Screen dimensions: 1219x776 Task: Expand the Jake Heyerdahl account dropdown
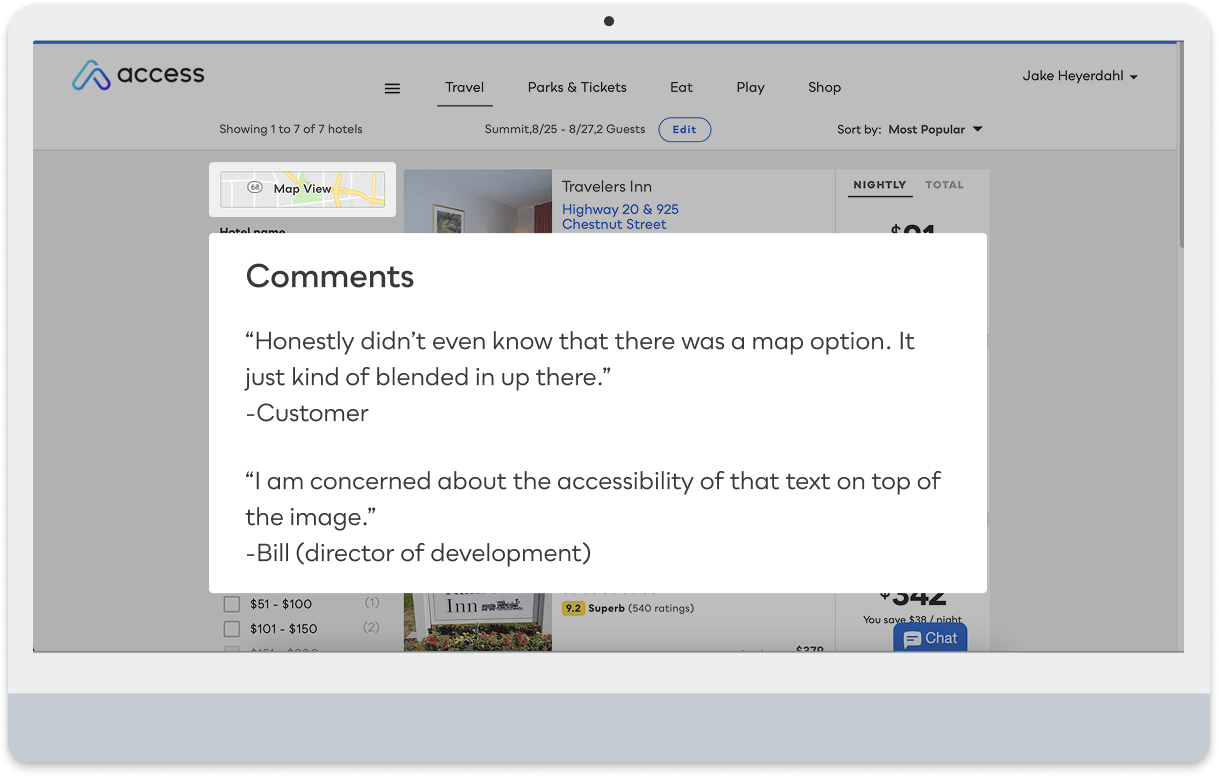pyautogui.click(x=1080, y=76)
